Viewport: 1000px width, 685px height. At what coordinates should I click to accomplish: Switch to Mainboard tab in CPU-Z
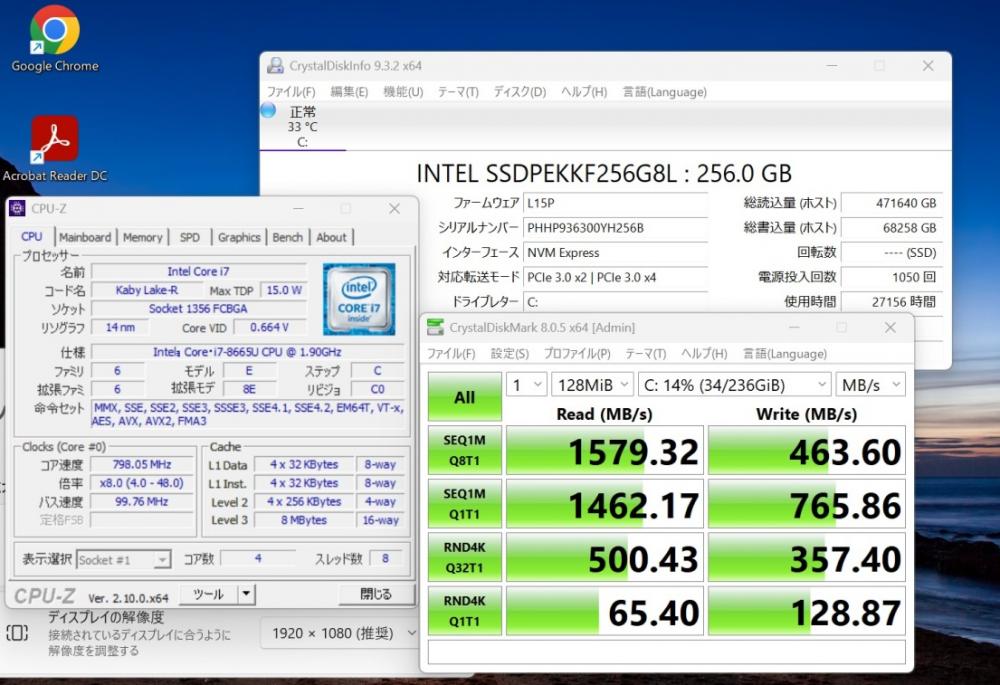(x=85, y=237)
